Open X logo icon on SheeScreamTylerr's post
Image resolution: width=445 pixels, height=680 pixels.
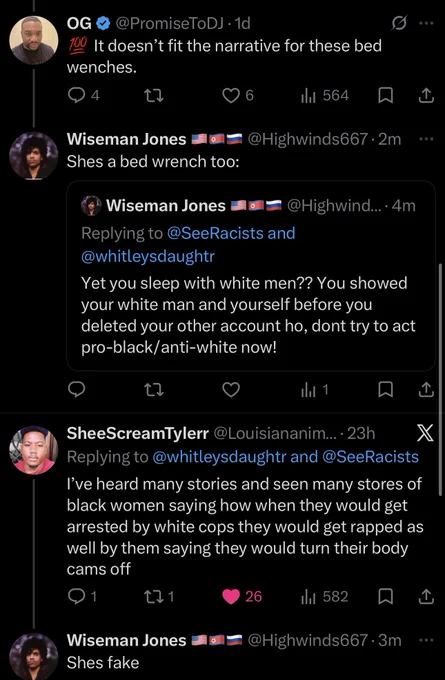point(425,433)
